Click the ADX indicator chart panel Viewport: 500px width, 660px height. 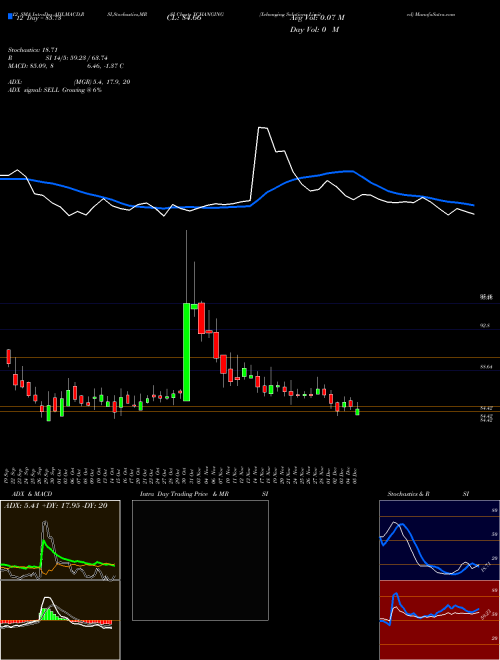(x=60, y=540)
